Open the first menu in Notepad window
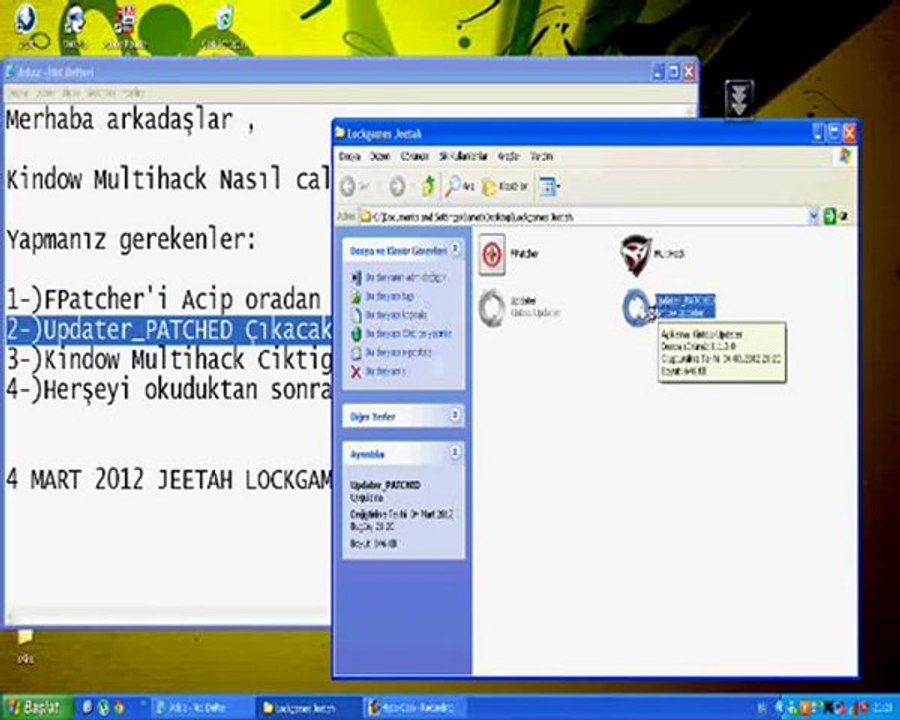This screenshot has width=900, height=720. pyautogui.click(x=17, y=92)
